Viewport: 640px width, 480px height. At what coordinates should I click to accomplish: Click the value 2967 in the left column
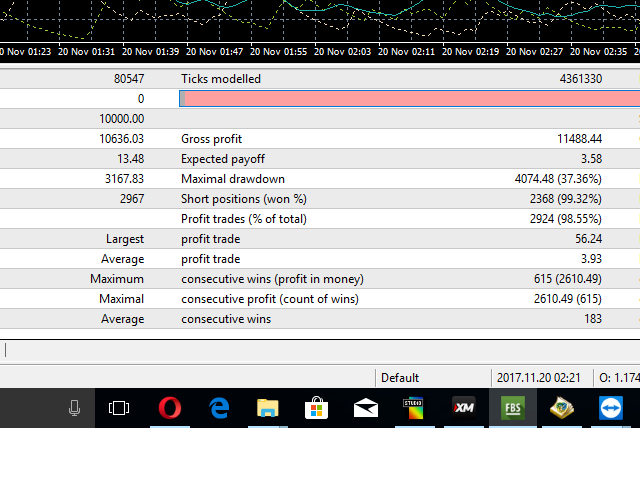(132, 199)
